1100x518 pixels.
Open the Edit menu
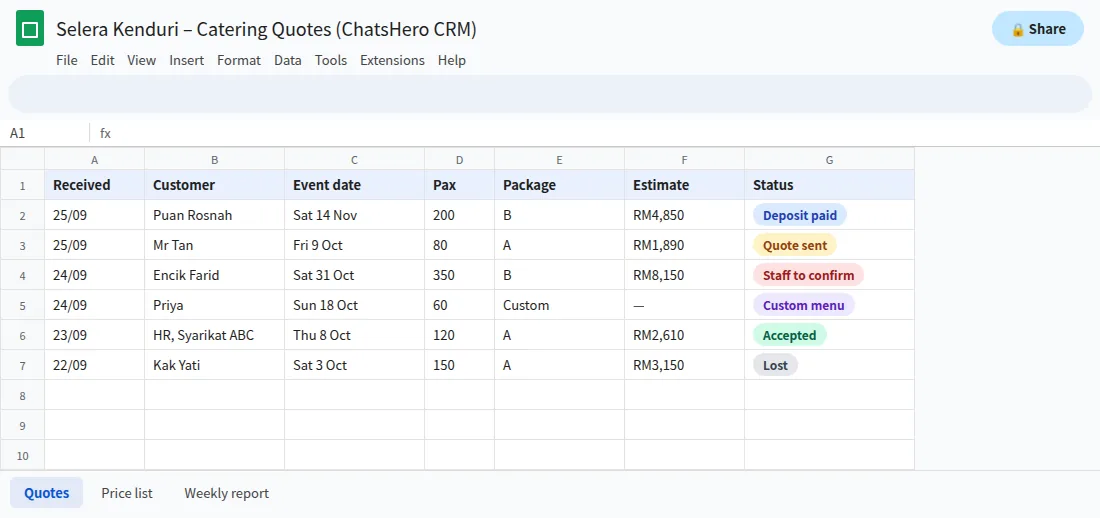click(x=102, y=60)
